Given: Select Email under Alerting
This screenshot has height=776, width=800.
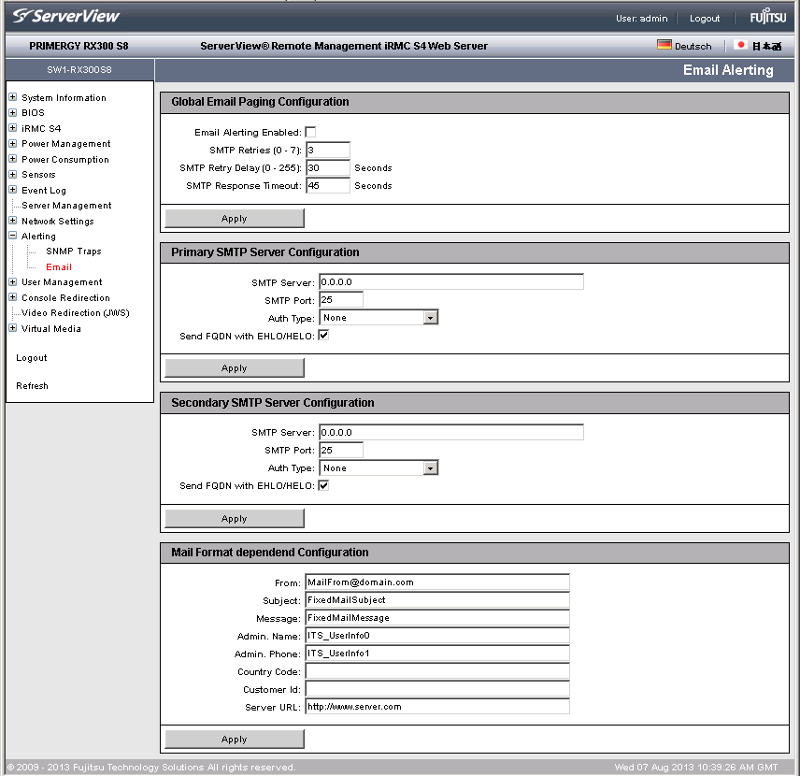Looking at the screenshot, I should (59, 267).
